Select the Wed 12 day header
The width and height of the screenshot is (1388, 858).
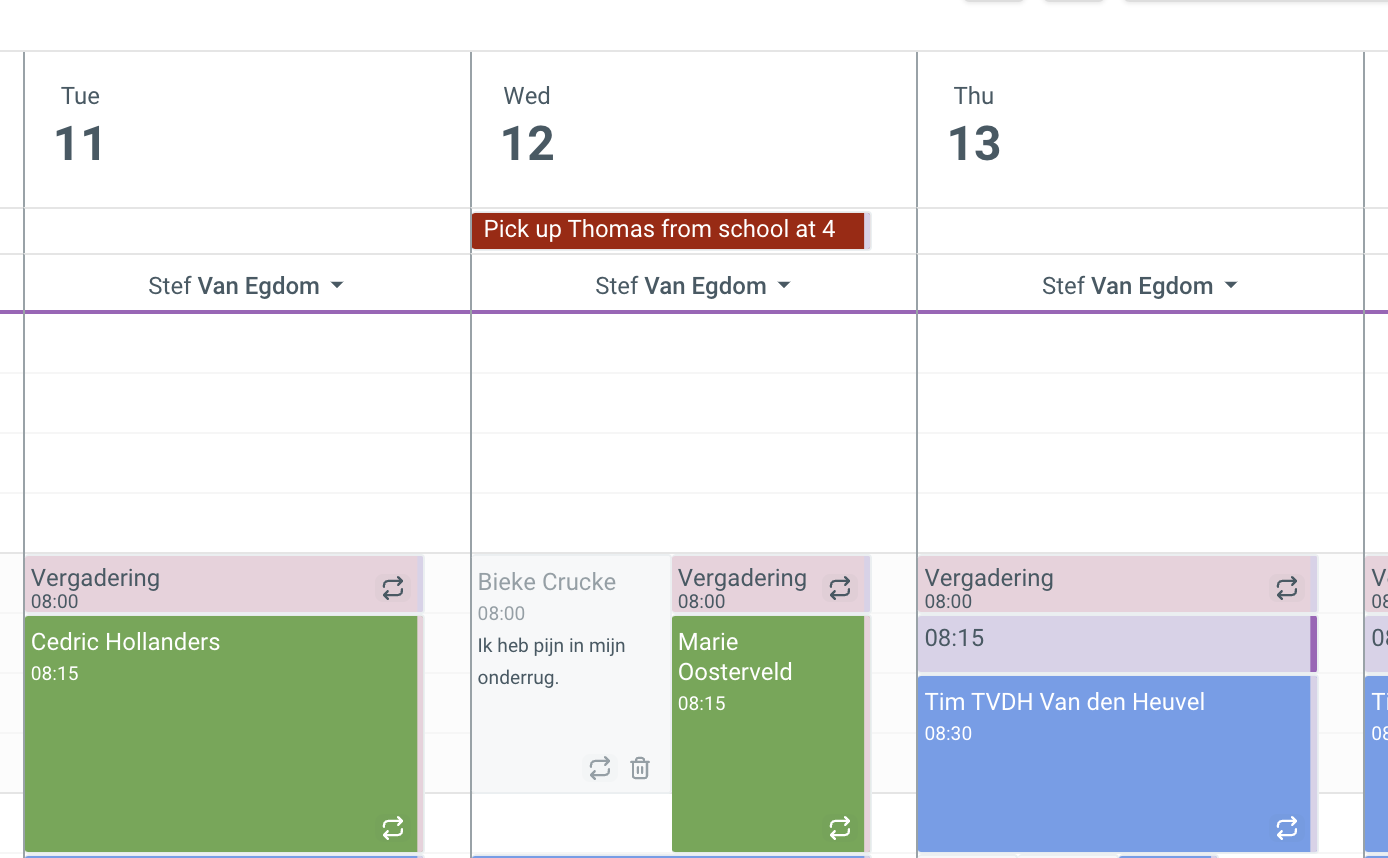tap(527, 130)
